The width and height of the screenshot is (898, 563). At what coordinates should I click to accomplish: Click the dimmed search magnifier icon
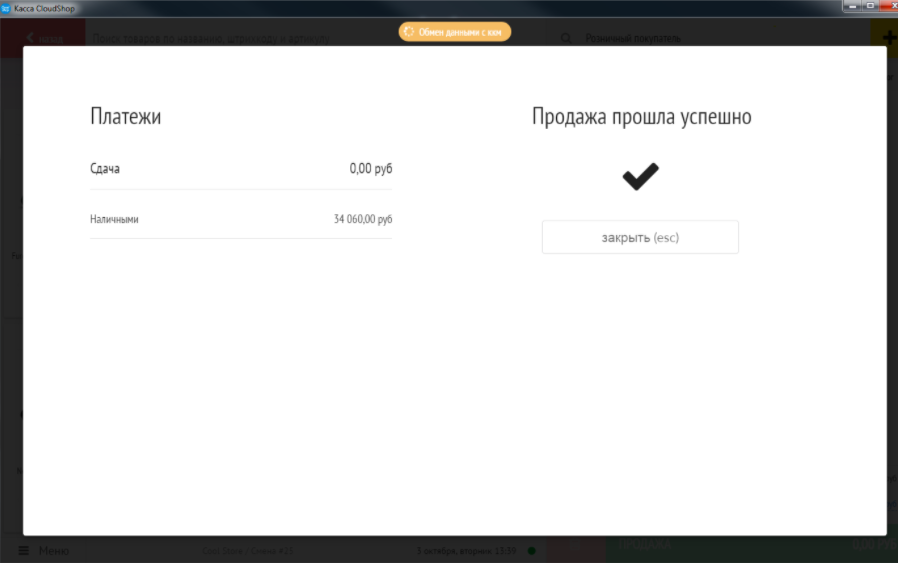coord(566,38)
